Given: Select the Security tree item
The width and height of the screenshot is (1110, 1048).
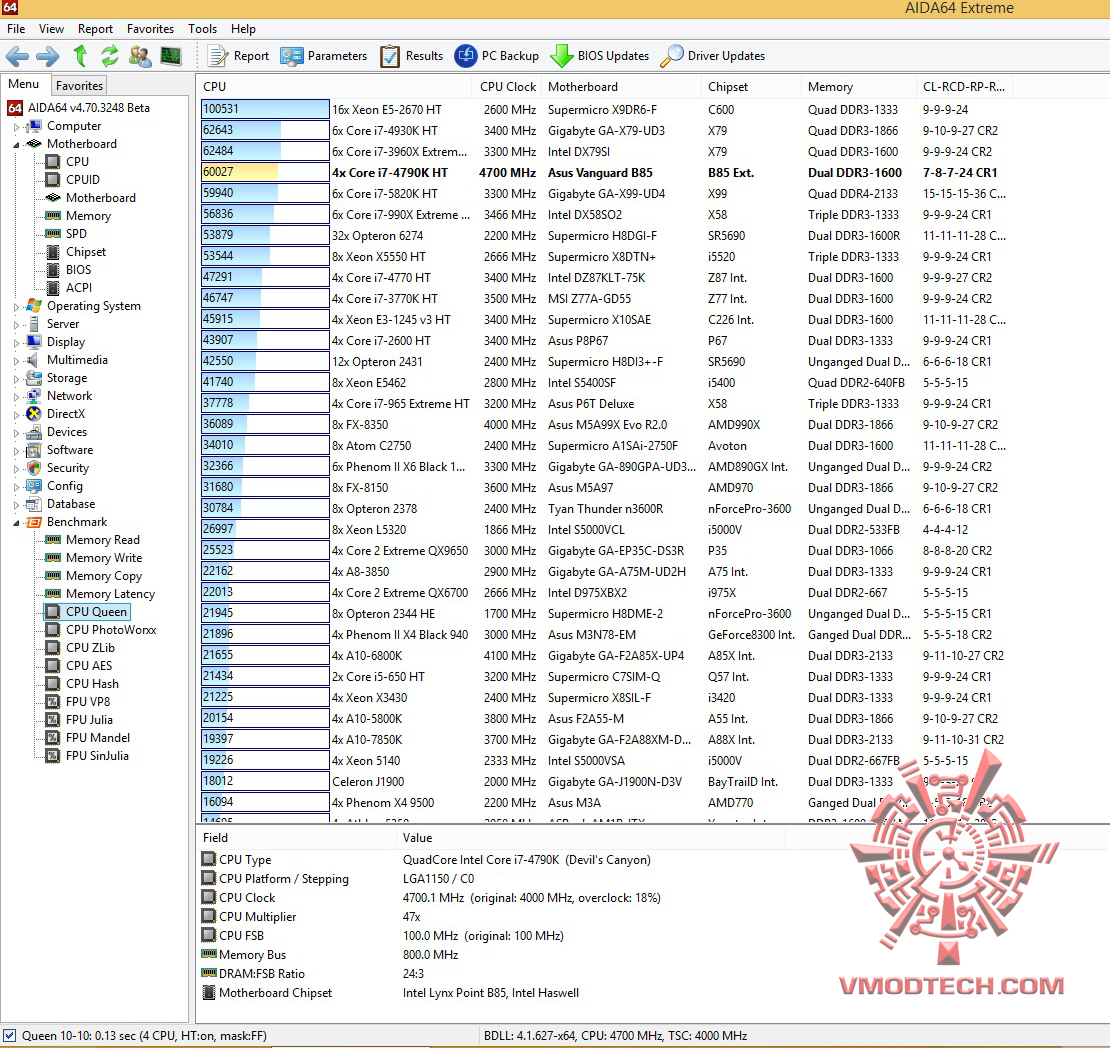Looking at the screenshot, I should point(58,468).
